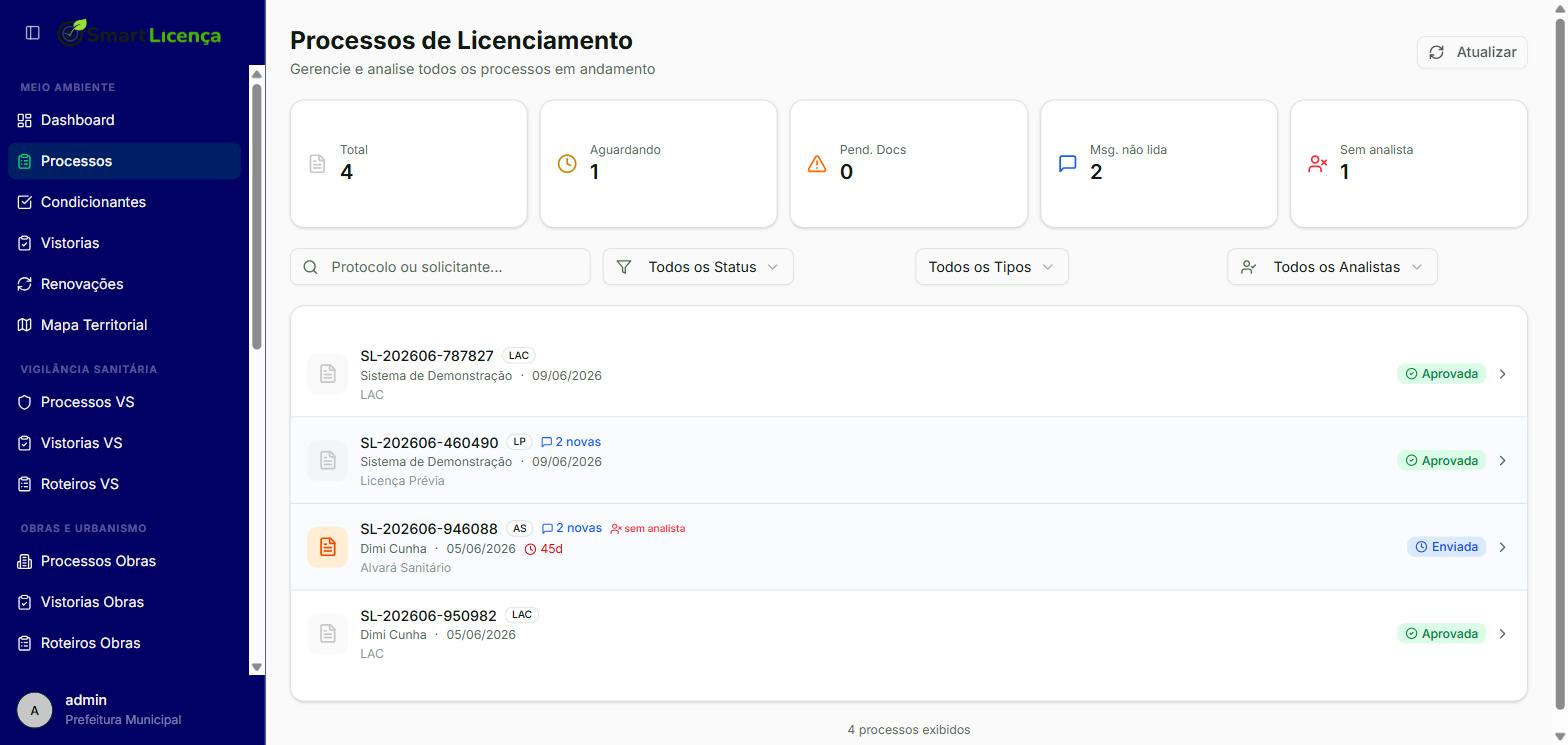This screenshot has width=1568, height=745.
Task: Click the Dashboard grid icon
Action: coord(25,120)
